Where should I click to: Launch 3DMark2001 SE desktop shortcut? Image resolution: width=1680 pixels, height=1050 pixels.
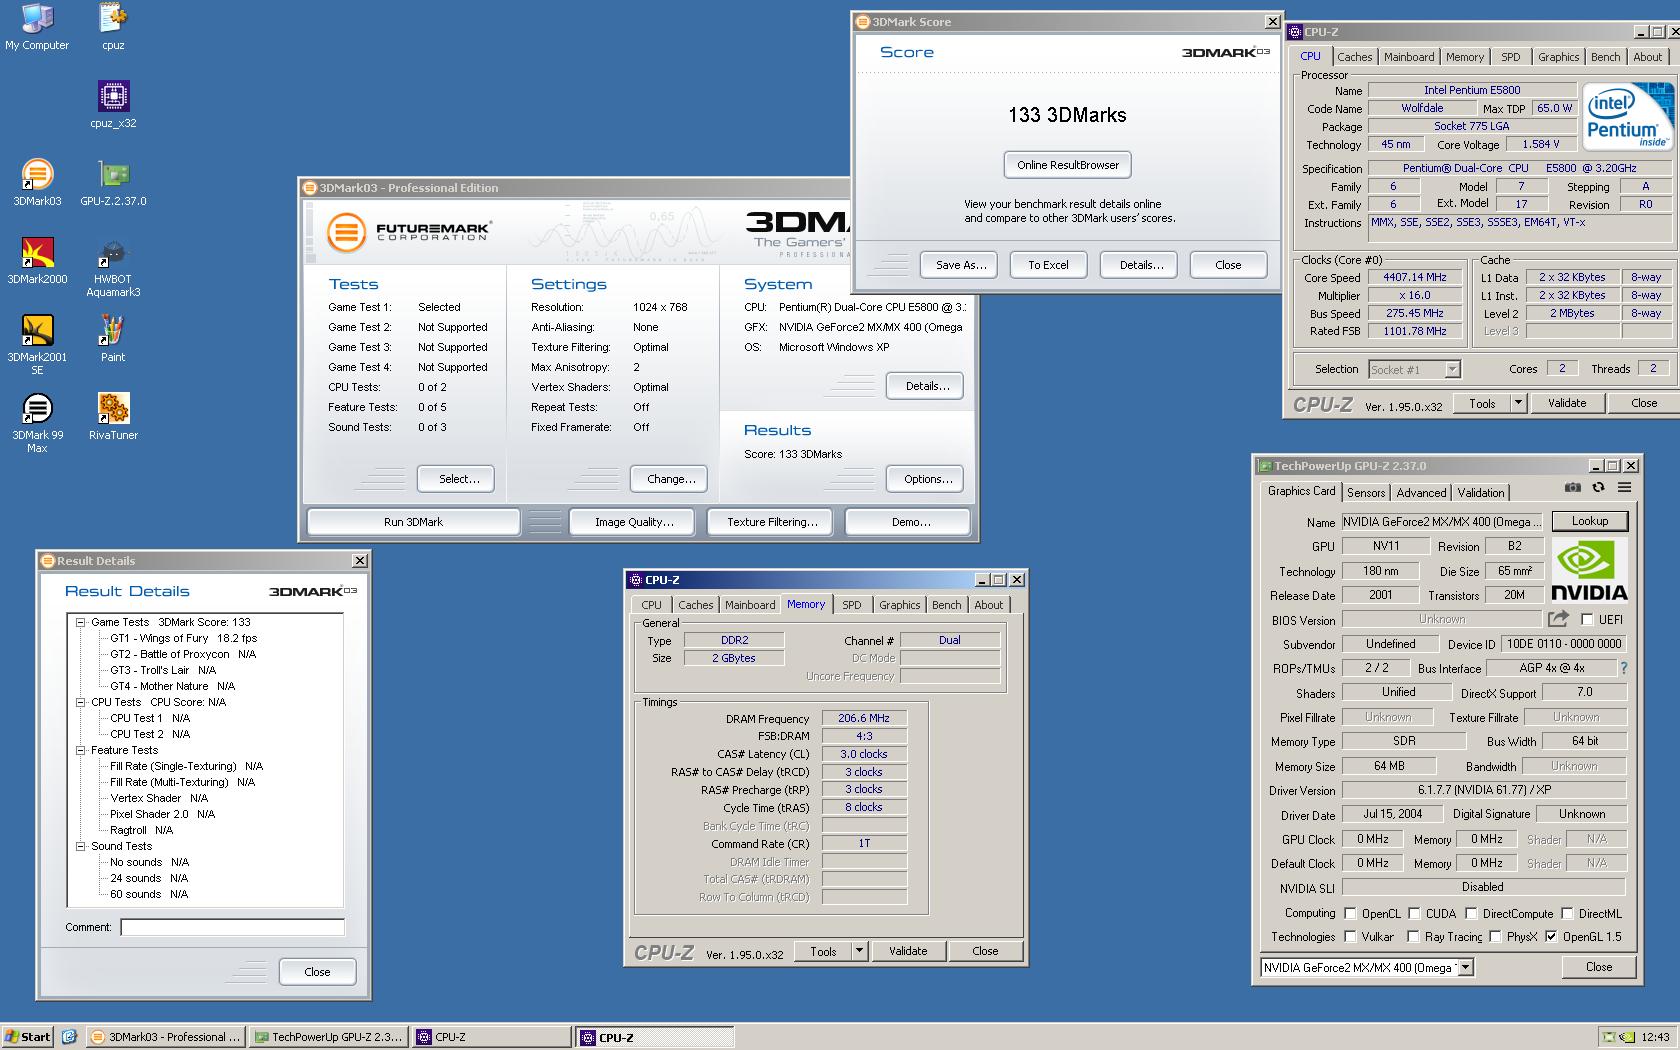[x=37, y=345]
